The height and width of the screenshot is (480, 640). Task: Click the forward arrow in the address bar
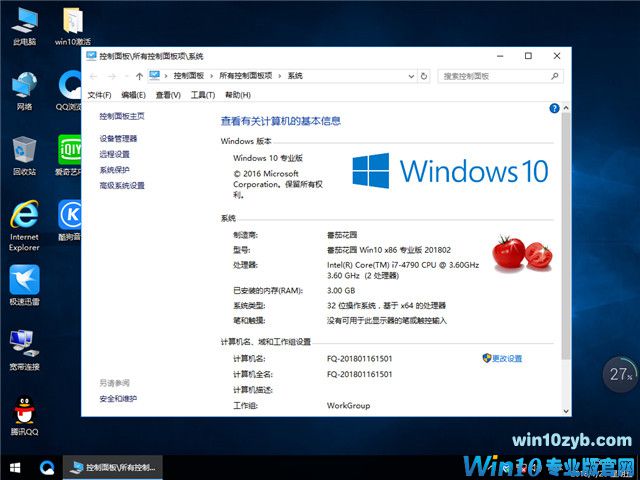tap(112, 76)
